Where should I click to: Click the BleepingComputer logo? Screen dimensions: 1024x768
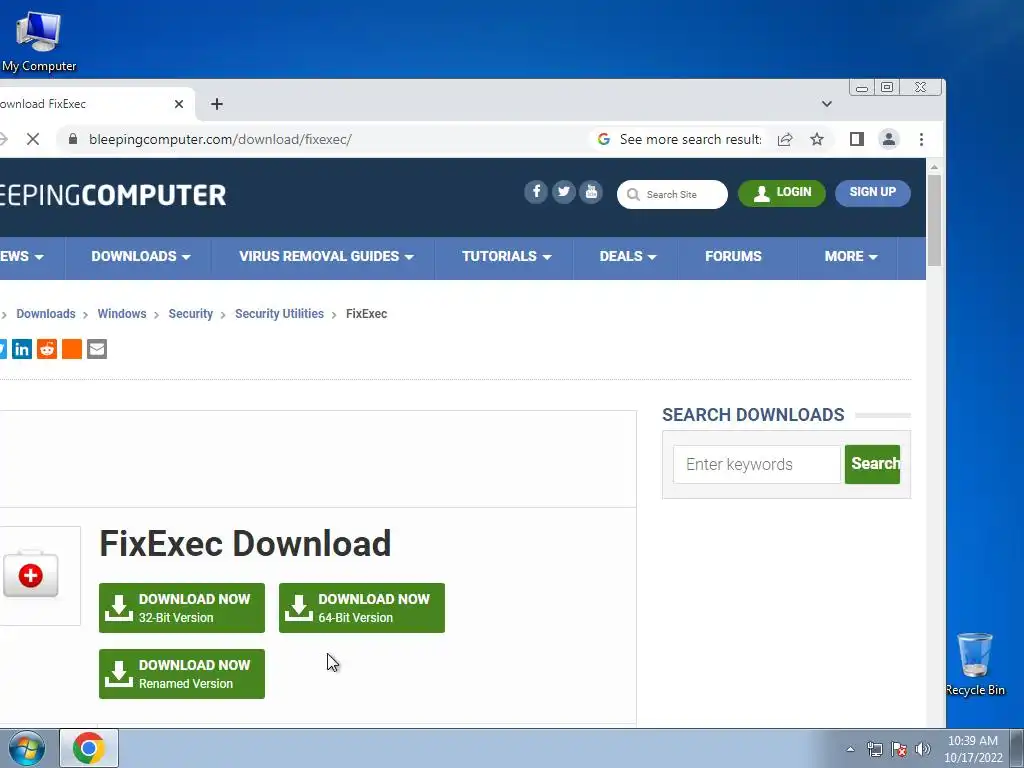pyautogui.click(x=112, y=195)
